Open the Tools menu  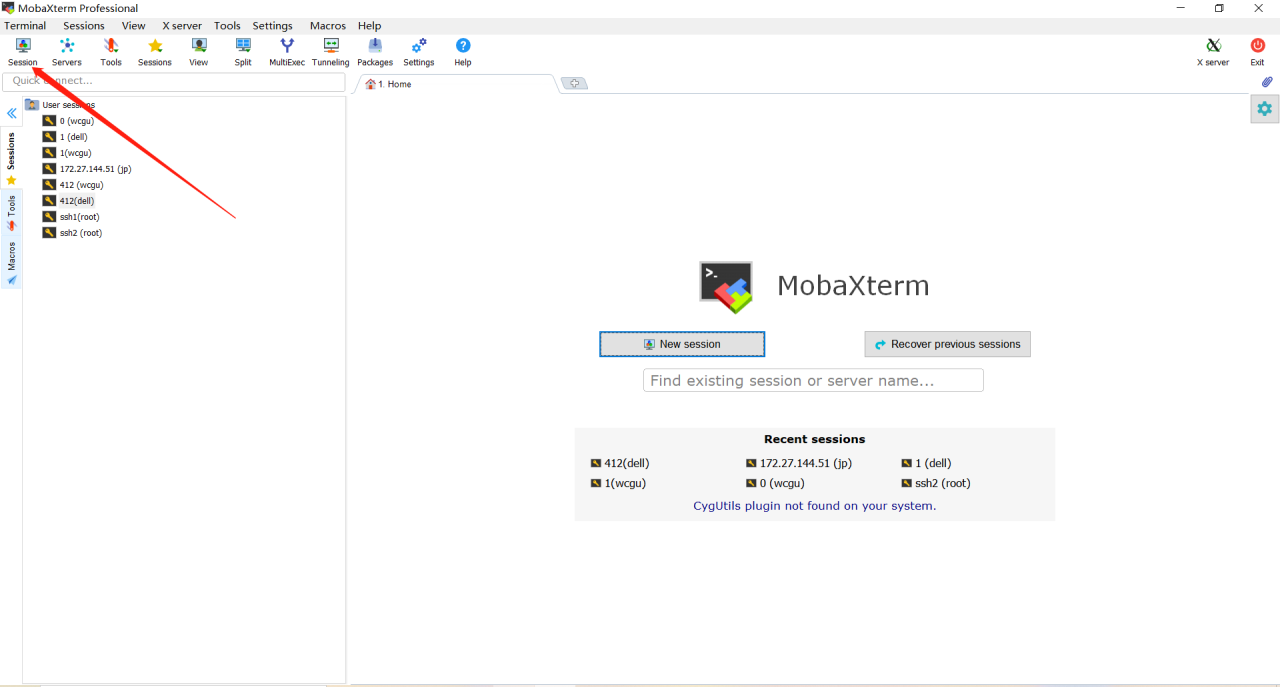[x=227, y=26]
